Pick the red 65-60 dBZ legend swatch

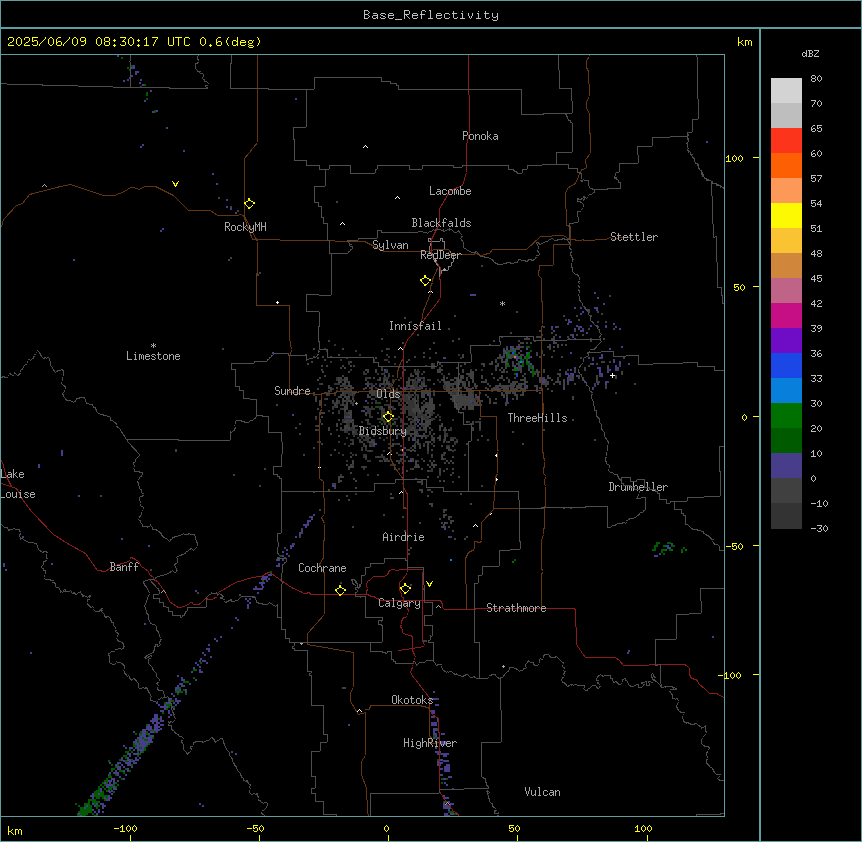[786, 141]
